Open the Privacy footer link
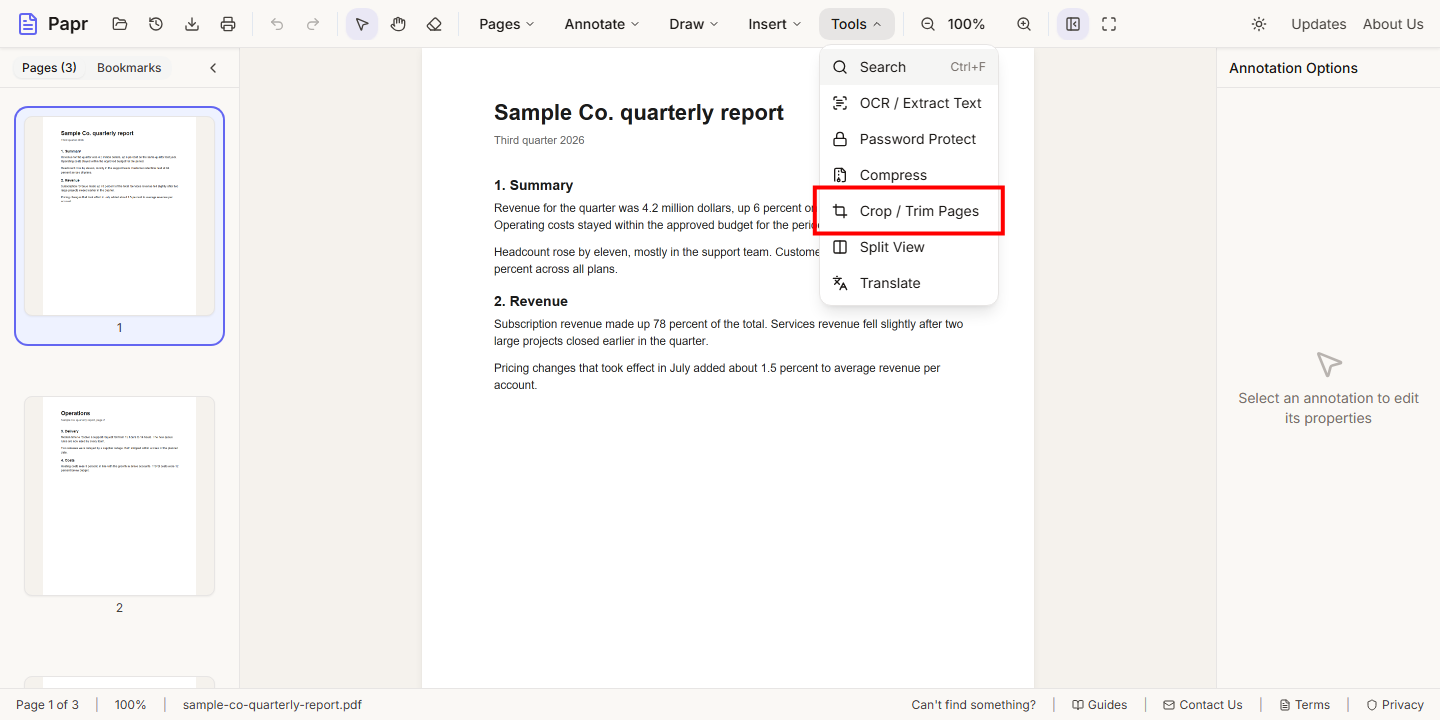 (1395, 705)
